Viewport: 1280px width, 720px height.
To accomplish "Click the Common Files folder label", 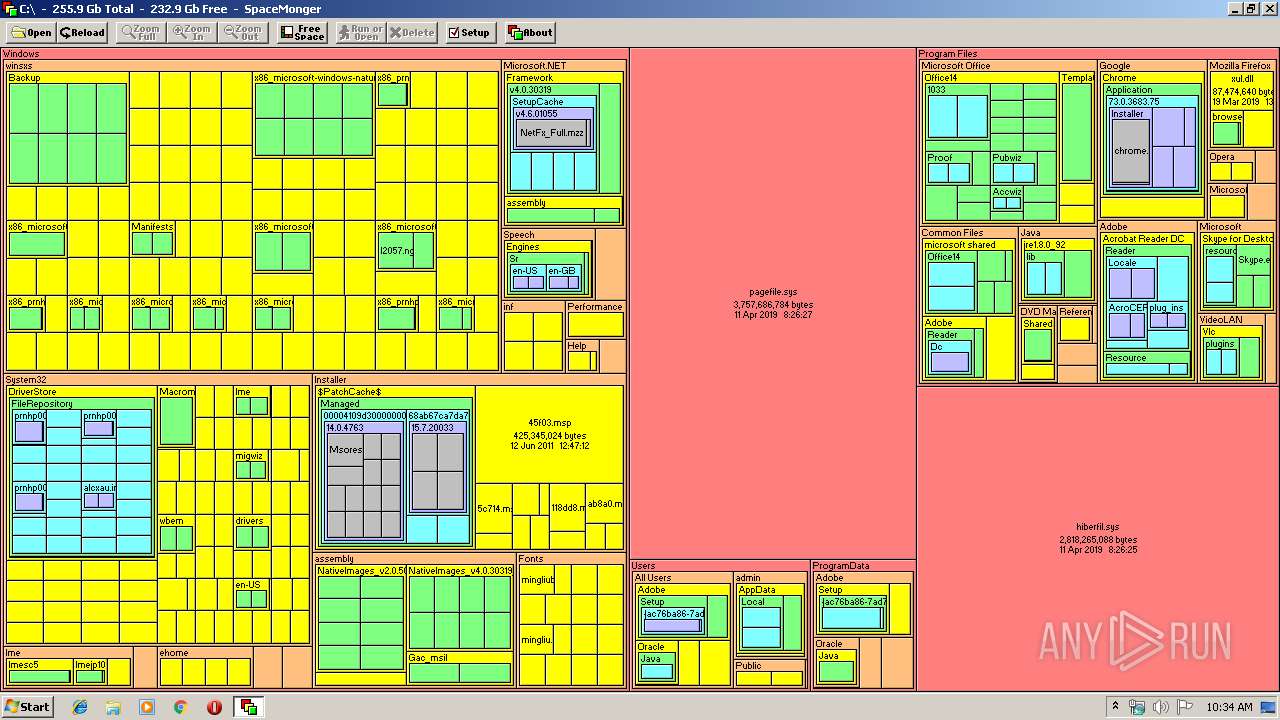I will pyautogui.click(x=952, y=233).
